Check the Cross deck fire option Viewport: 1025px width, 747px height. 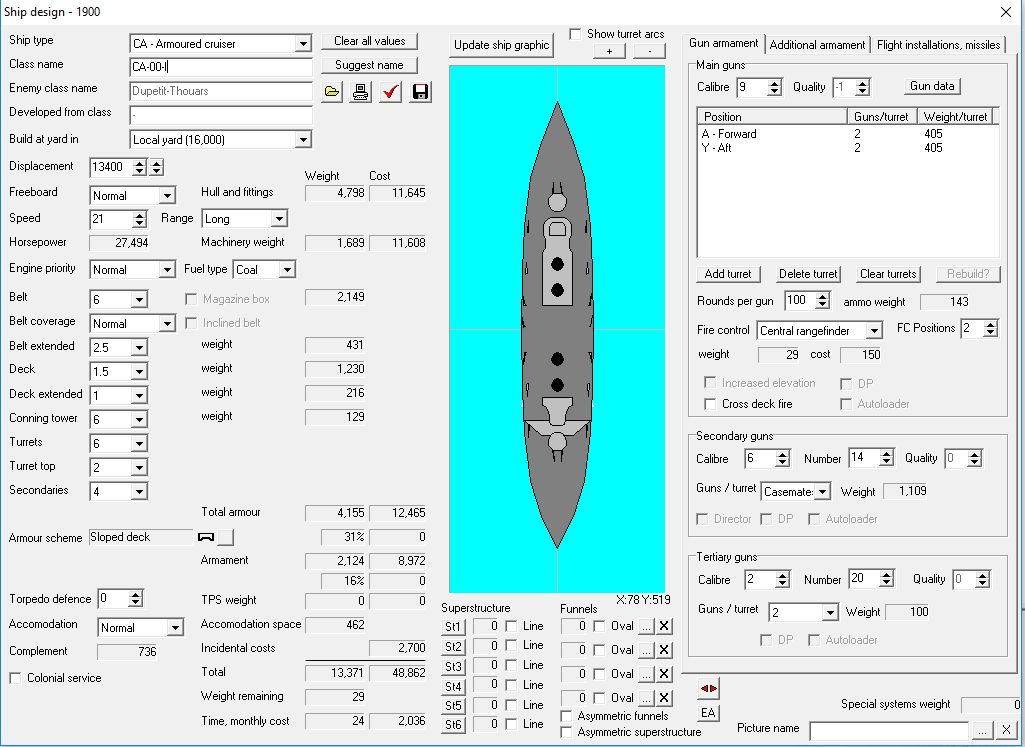710,404
